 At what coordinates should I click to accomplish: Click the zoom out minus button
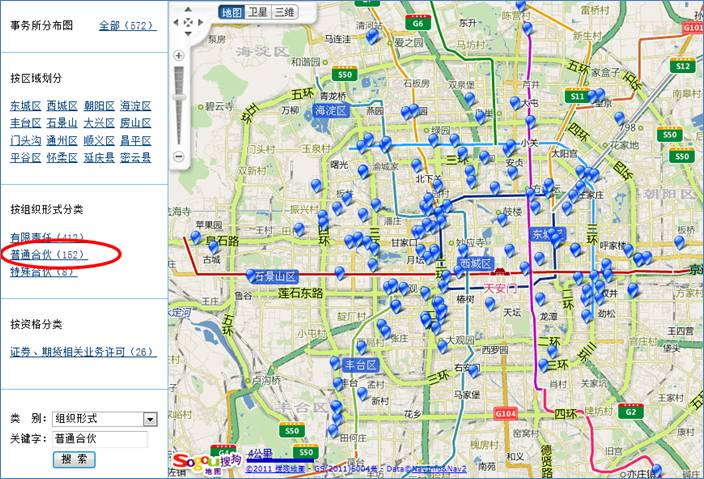[x=179, y=156]
